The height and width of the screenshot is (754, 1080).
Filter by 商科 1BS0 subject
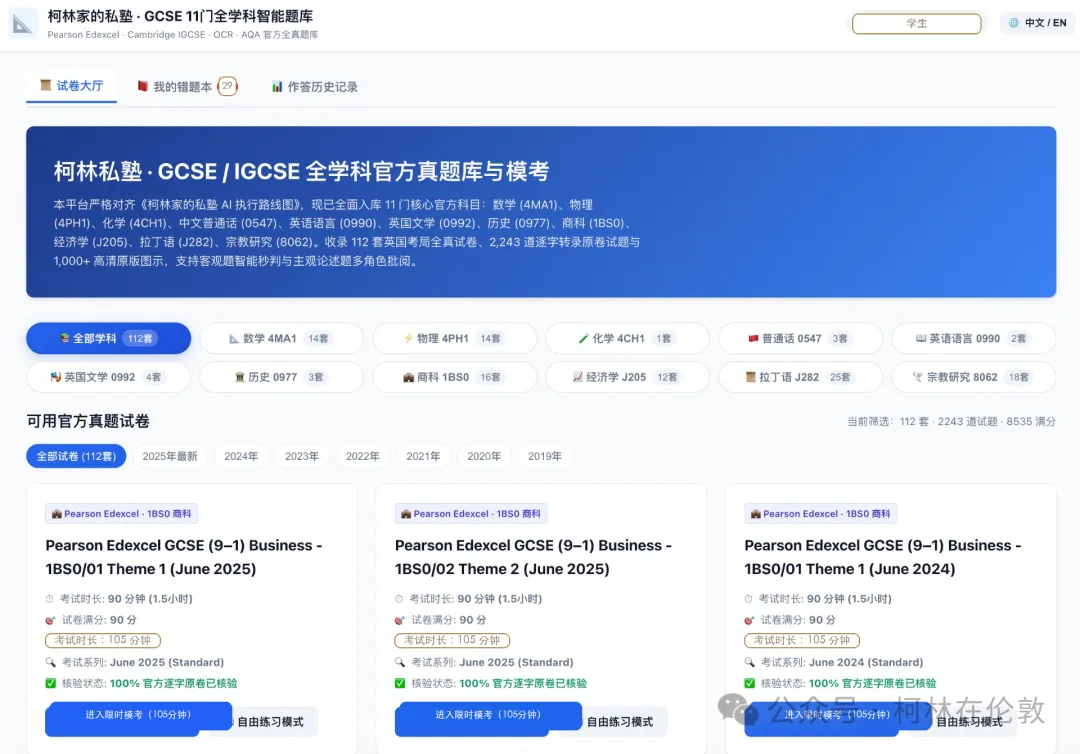pyautogui.click(x=455, y=377)
